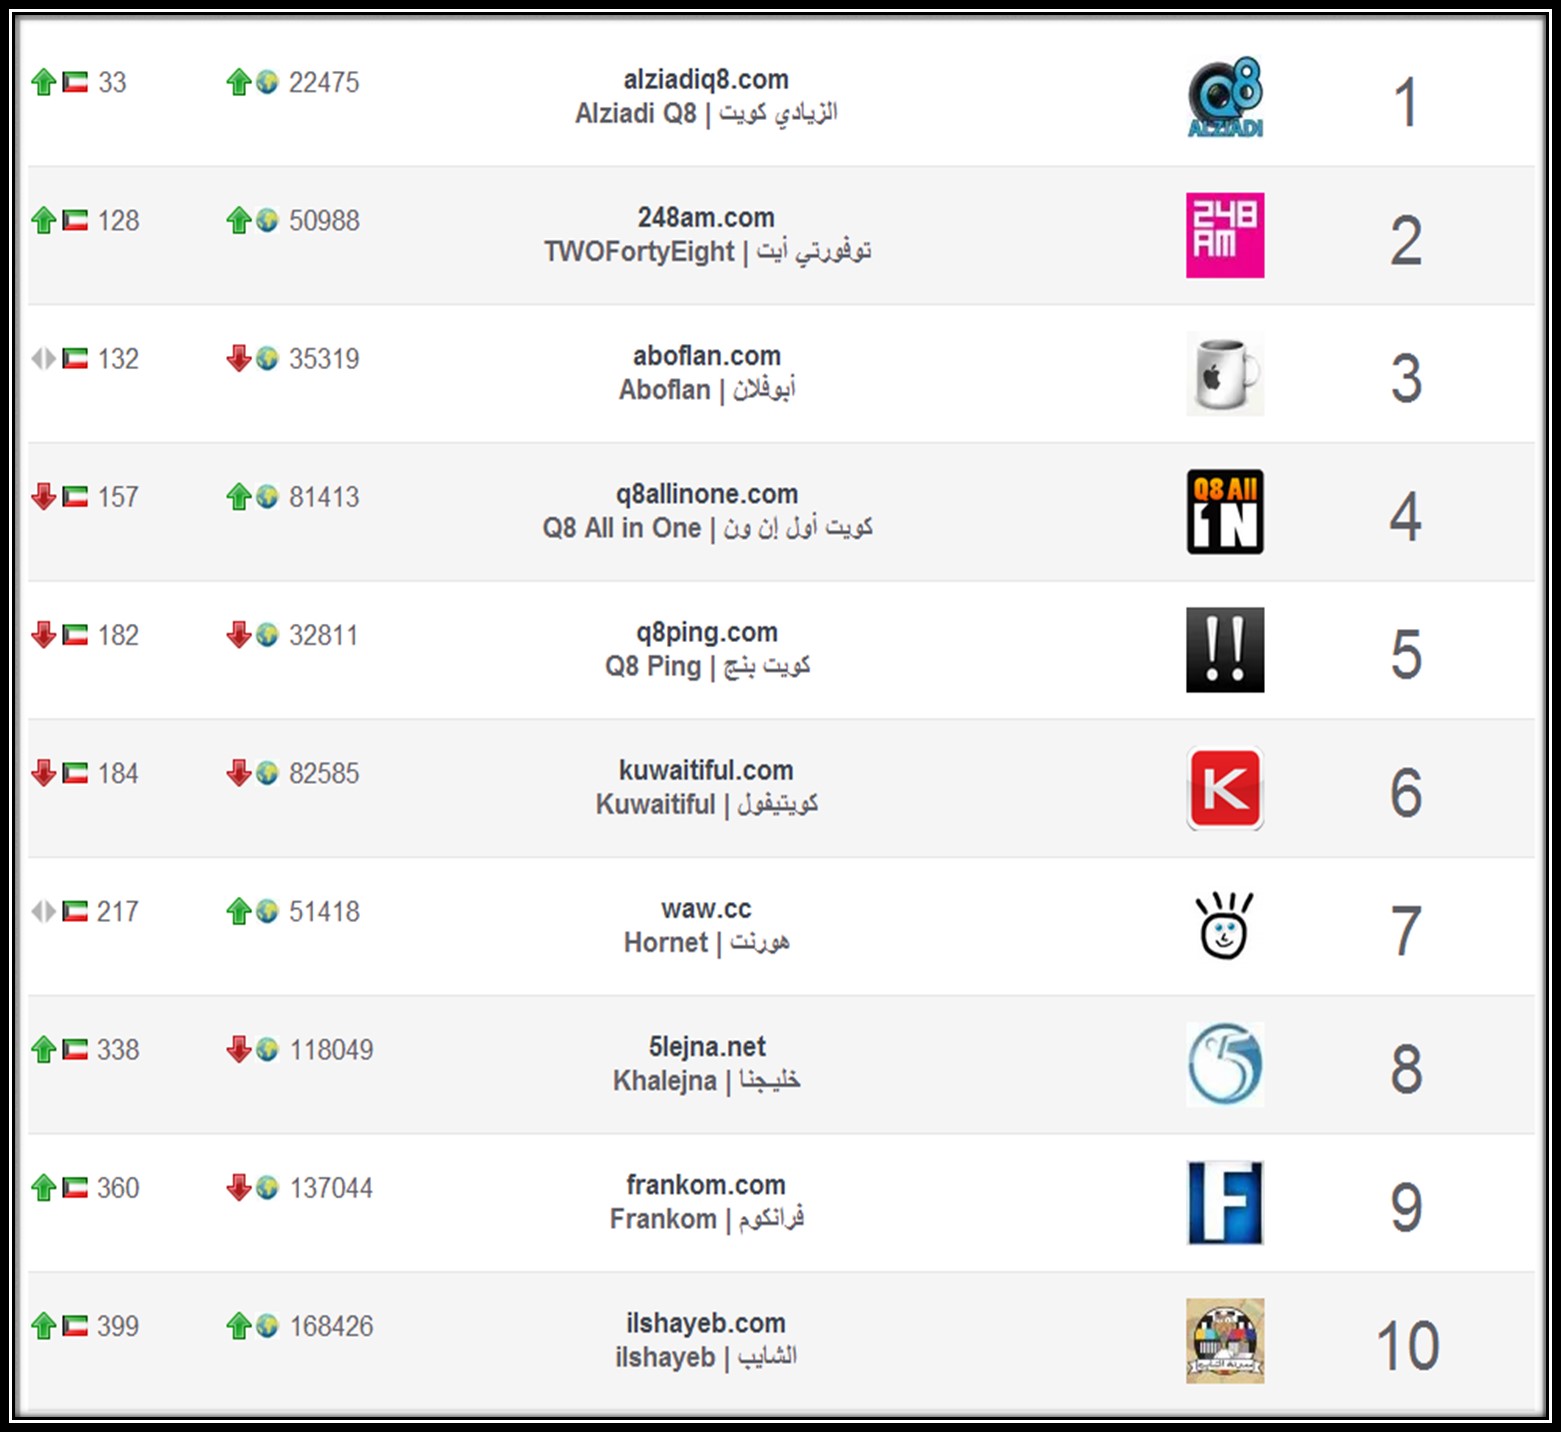
Task: Click the rank number 5
Action: tap(1406, 654)
